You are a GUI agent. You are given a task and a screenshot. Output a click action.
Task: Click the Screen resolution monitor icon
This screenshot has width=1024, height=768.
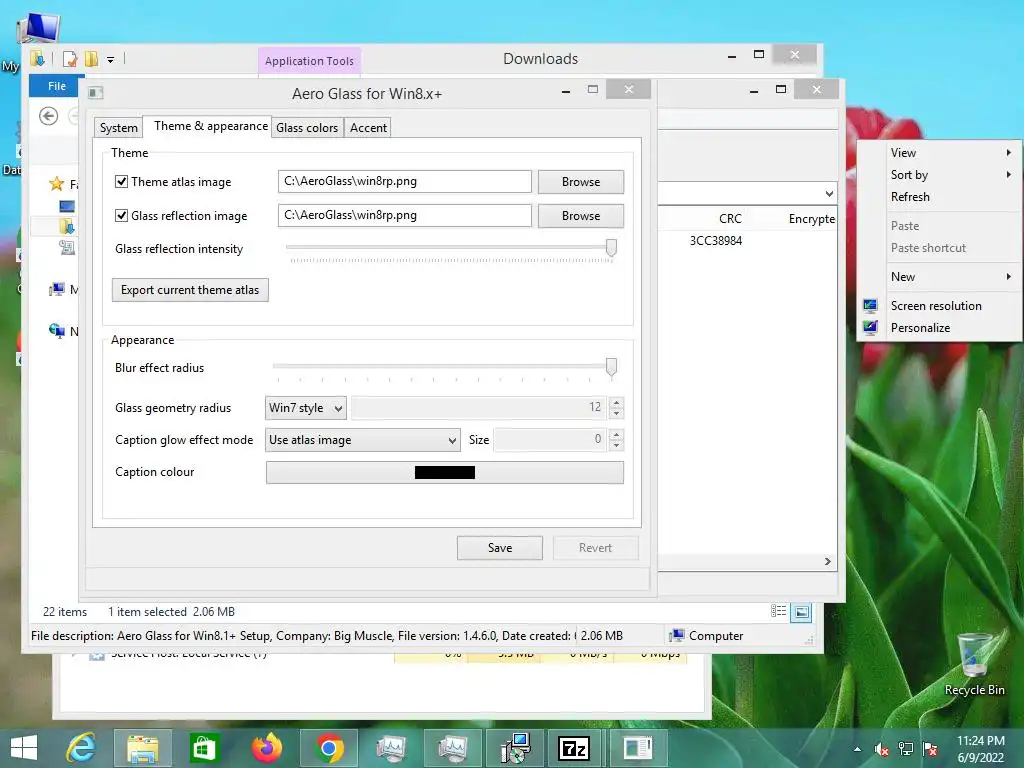pos(871,306)
